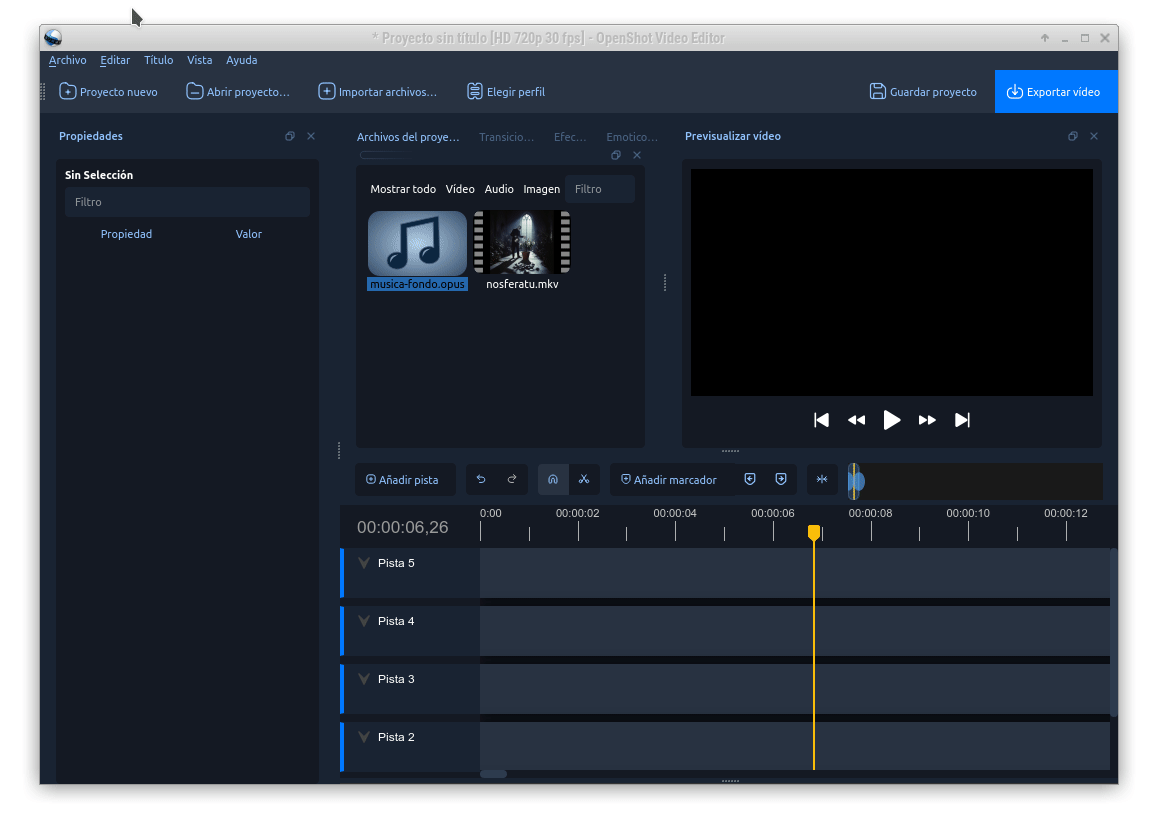Open the Archivo menu

68,60
